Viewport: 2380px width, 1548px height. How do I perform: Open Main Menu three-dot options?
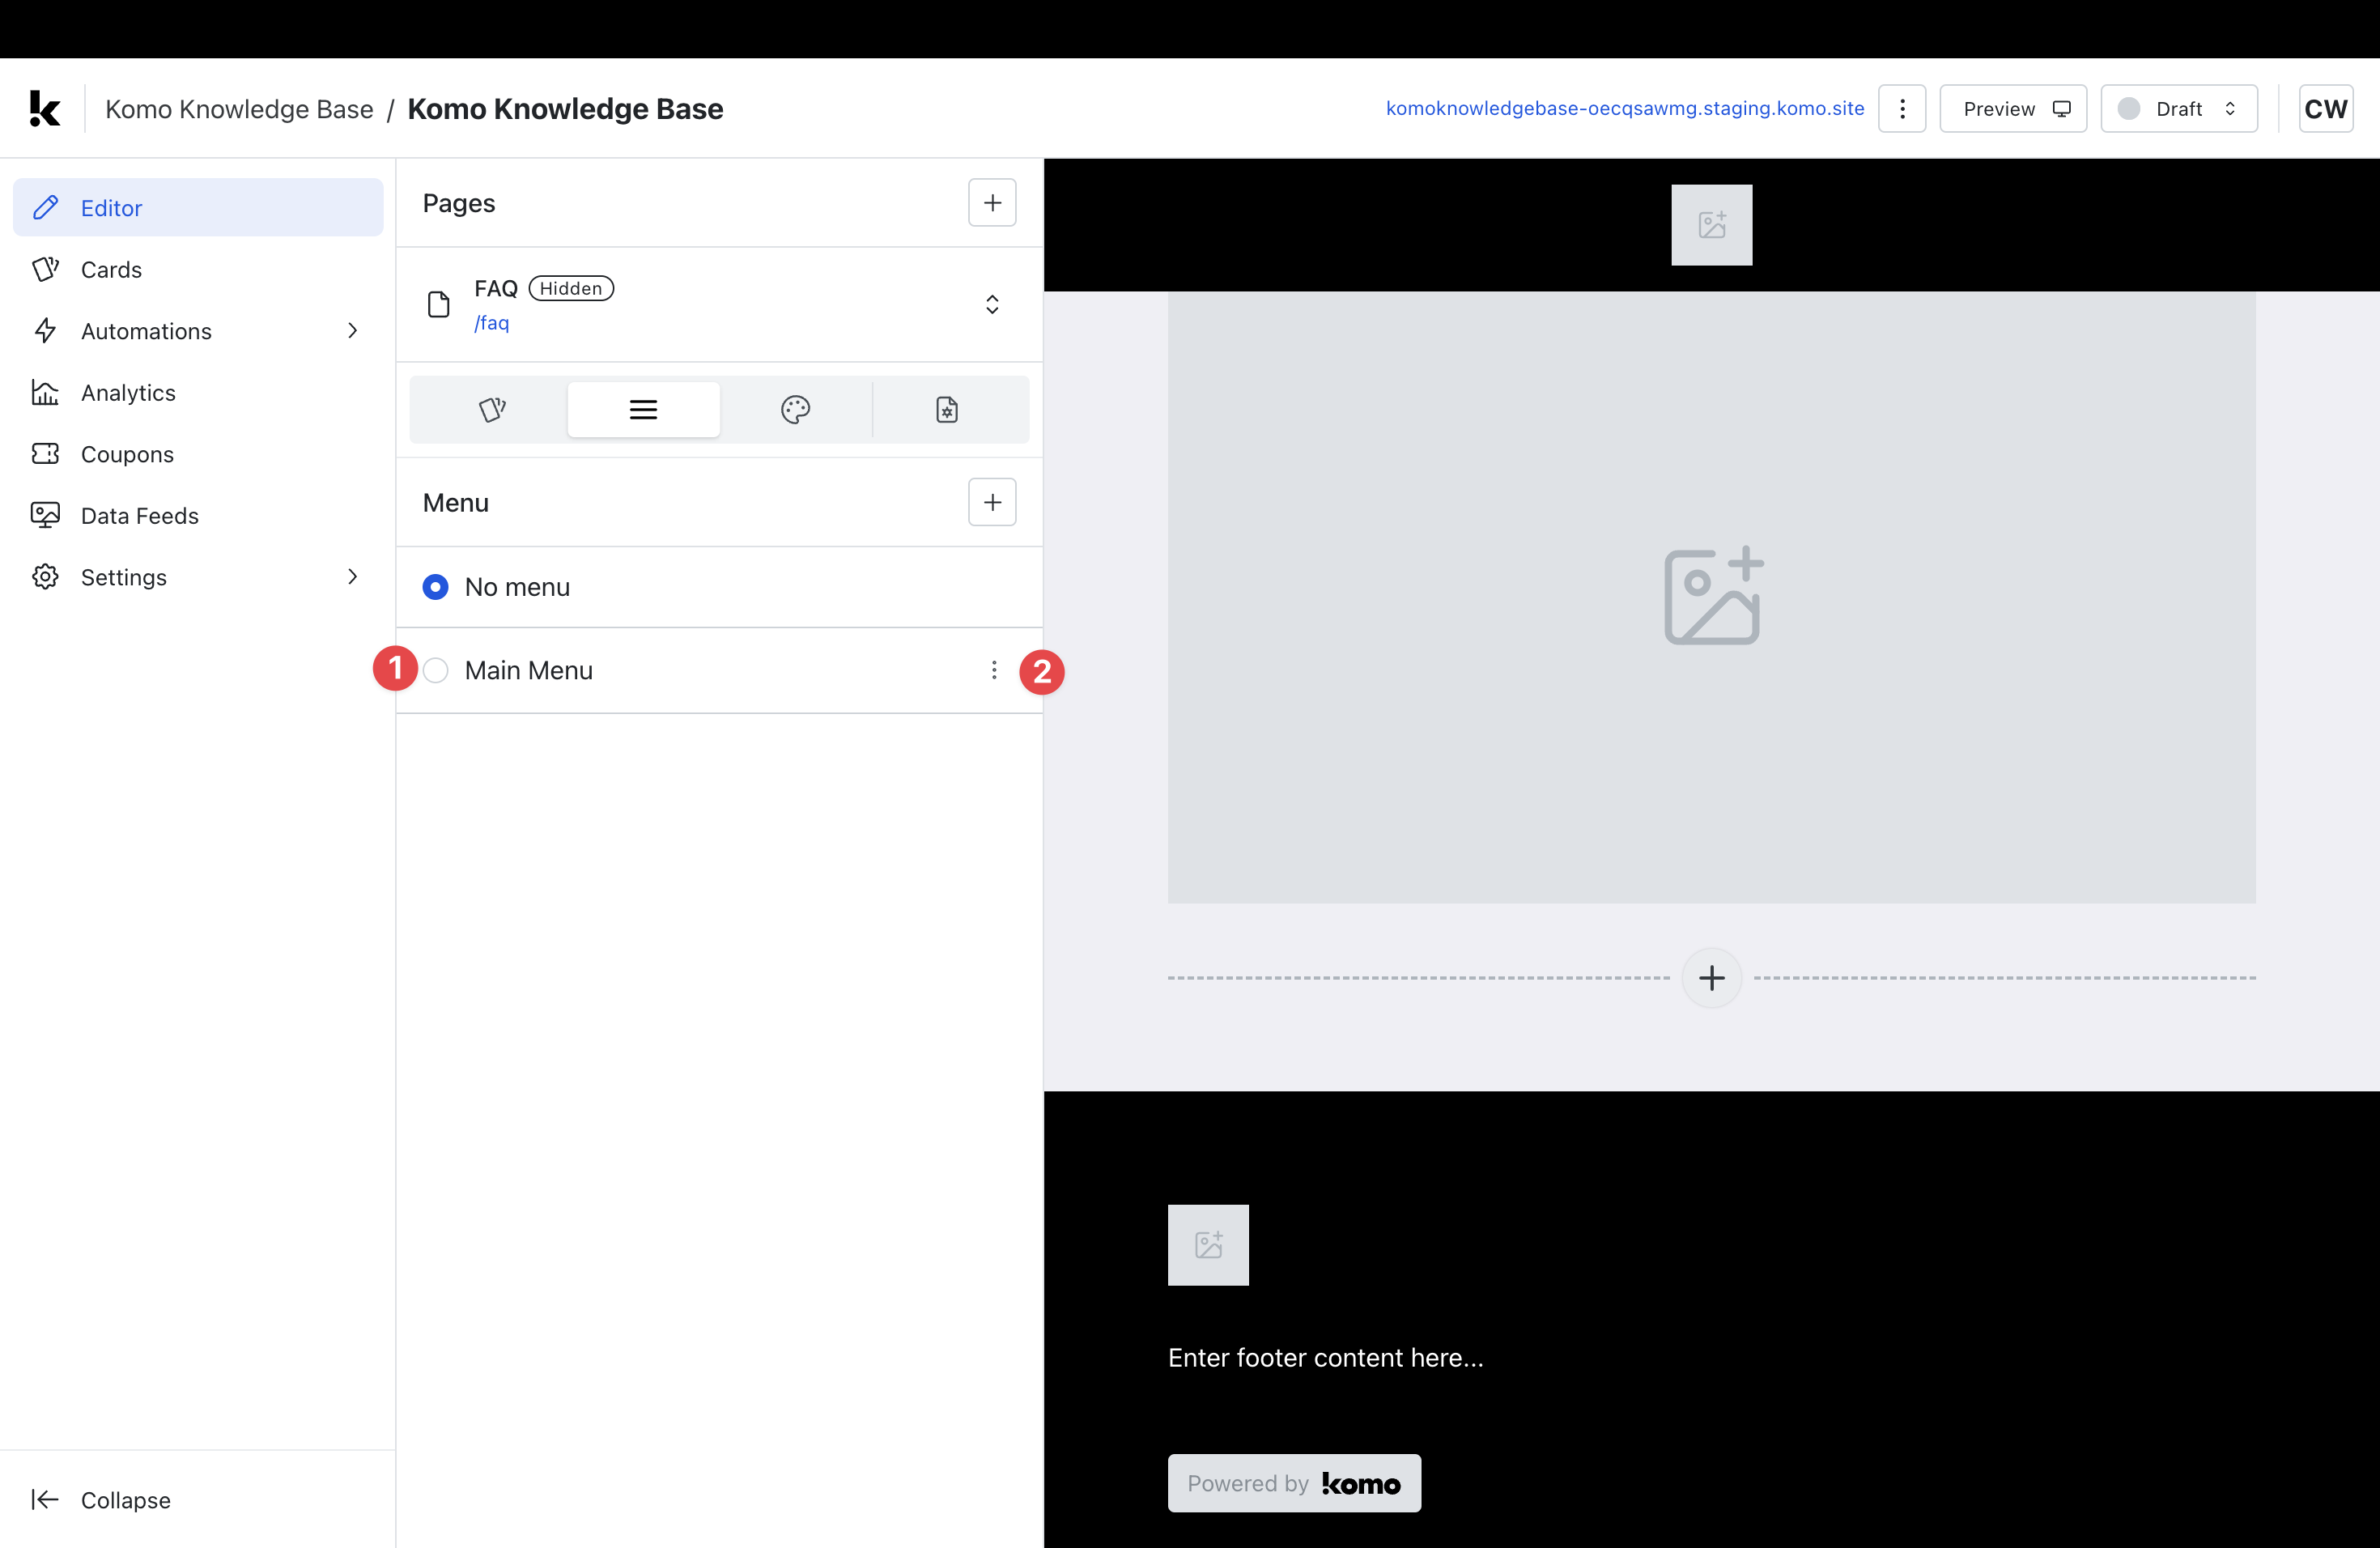pos(993,670)
